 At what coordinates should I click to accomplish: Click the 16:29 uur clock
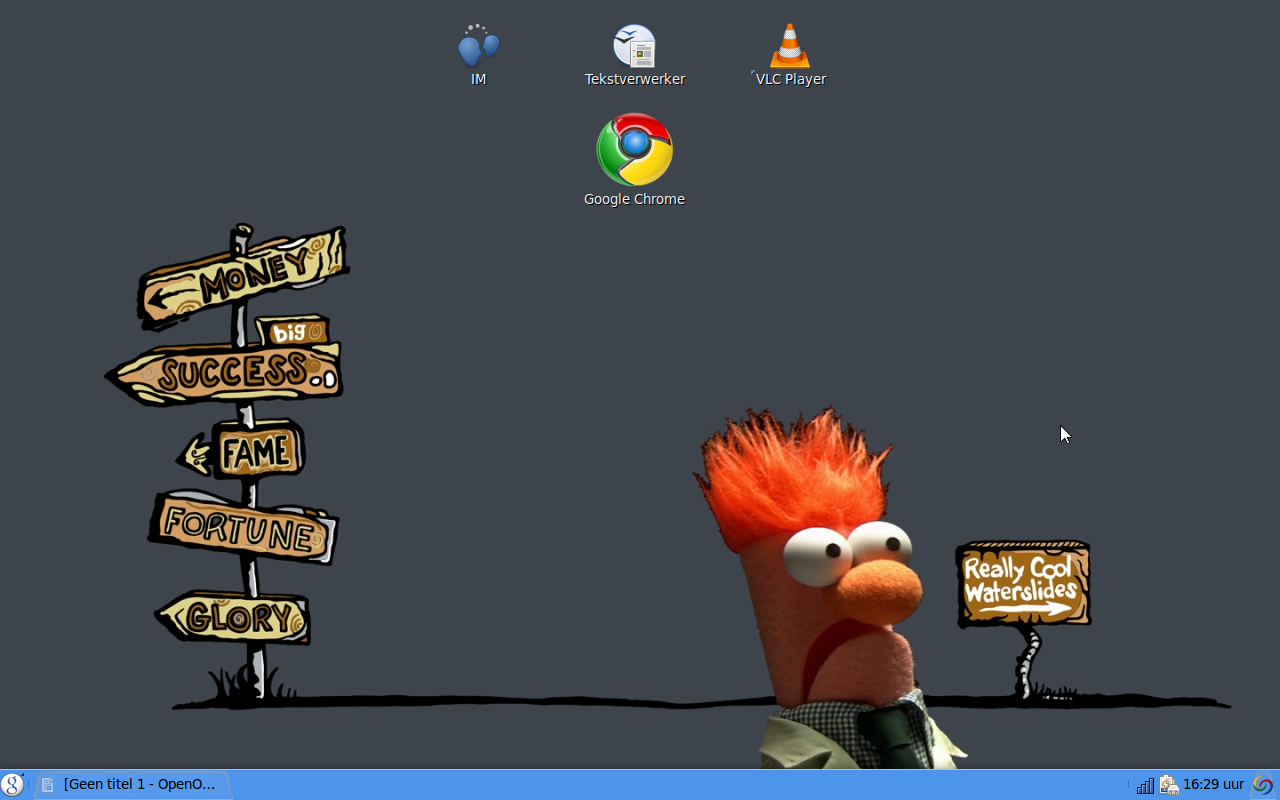1213,785
